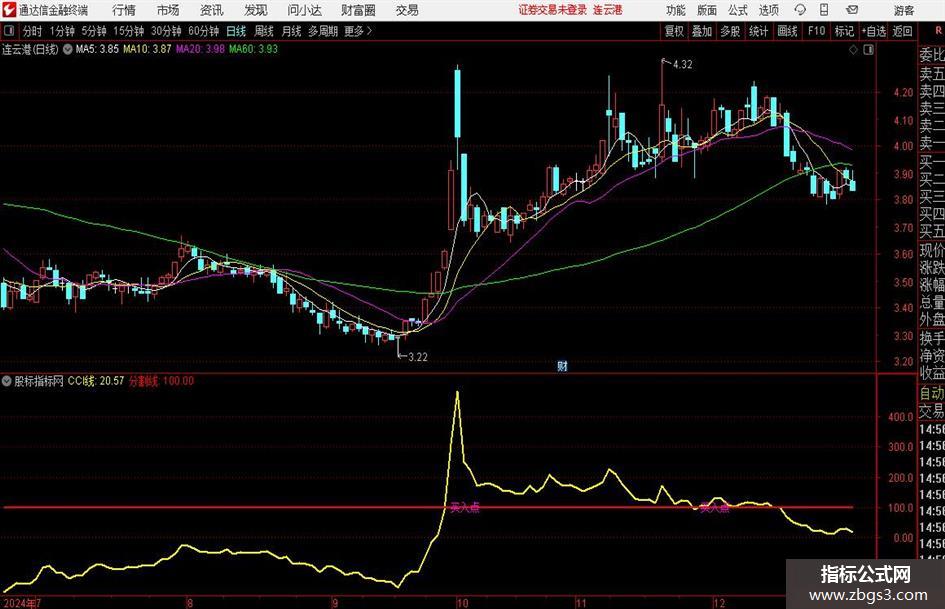The image size is (945, 609).
Task: Click the 财 marker on the price chart
Action: click(x=562, y=365)
